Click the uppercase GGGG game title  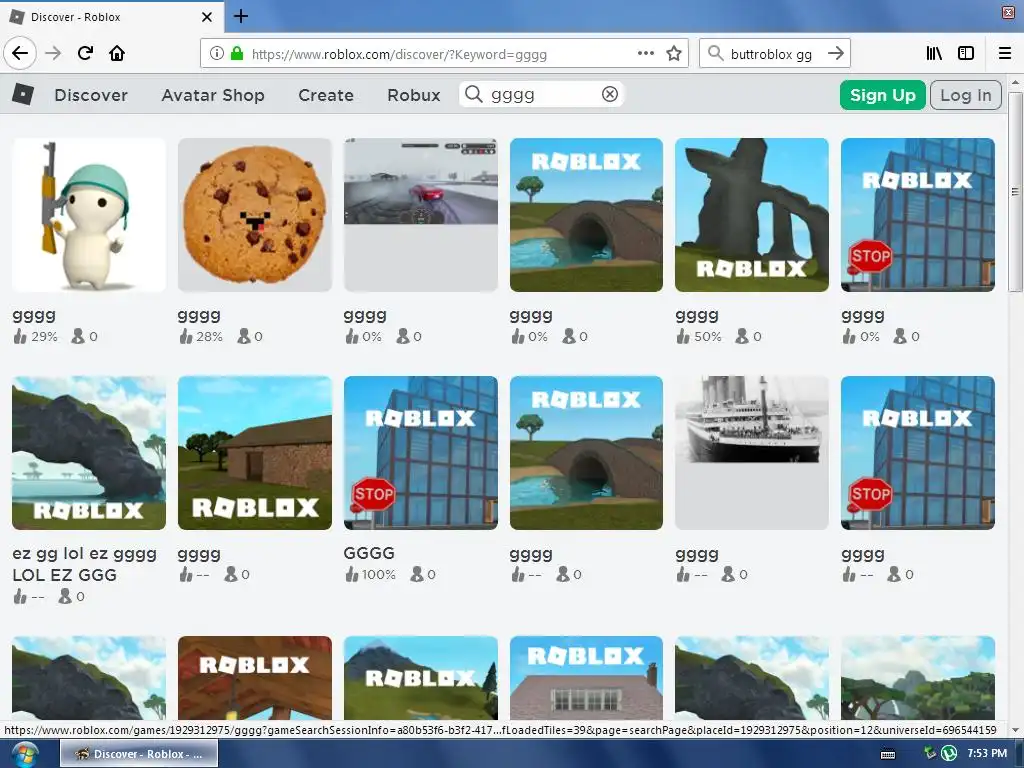[369, 553]
